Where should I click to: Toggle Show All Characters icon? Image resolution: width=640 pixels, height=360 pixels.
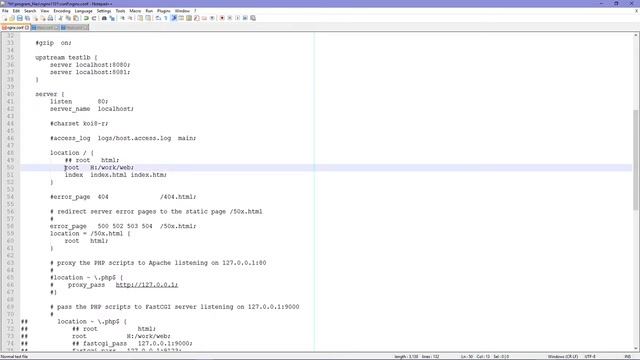[x=165, y=18]
